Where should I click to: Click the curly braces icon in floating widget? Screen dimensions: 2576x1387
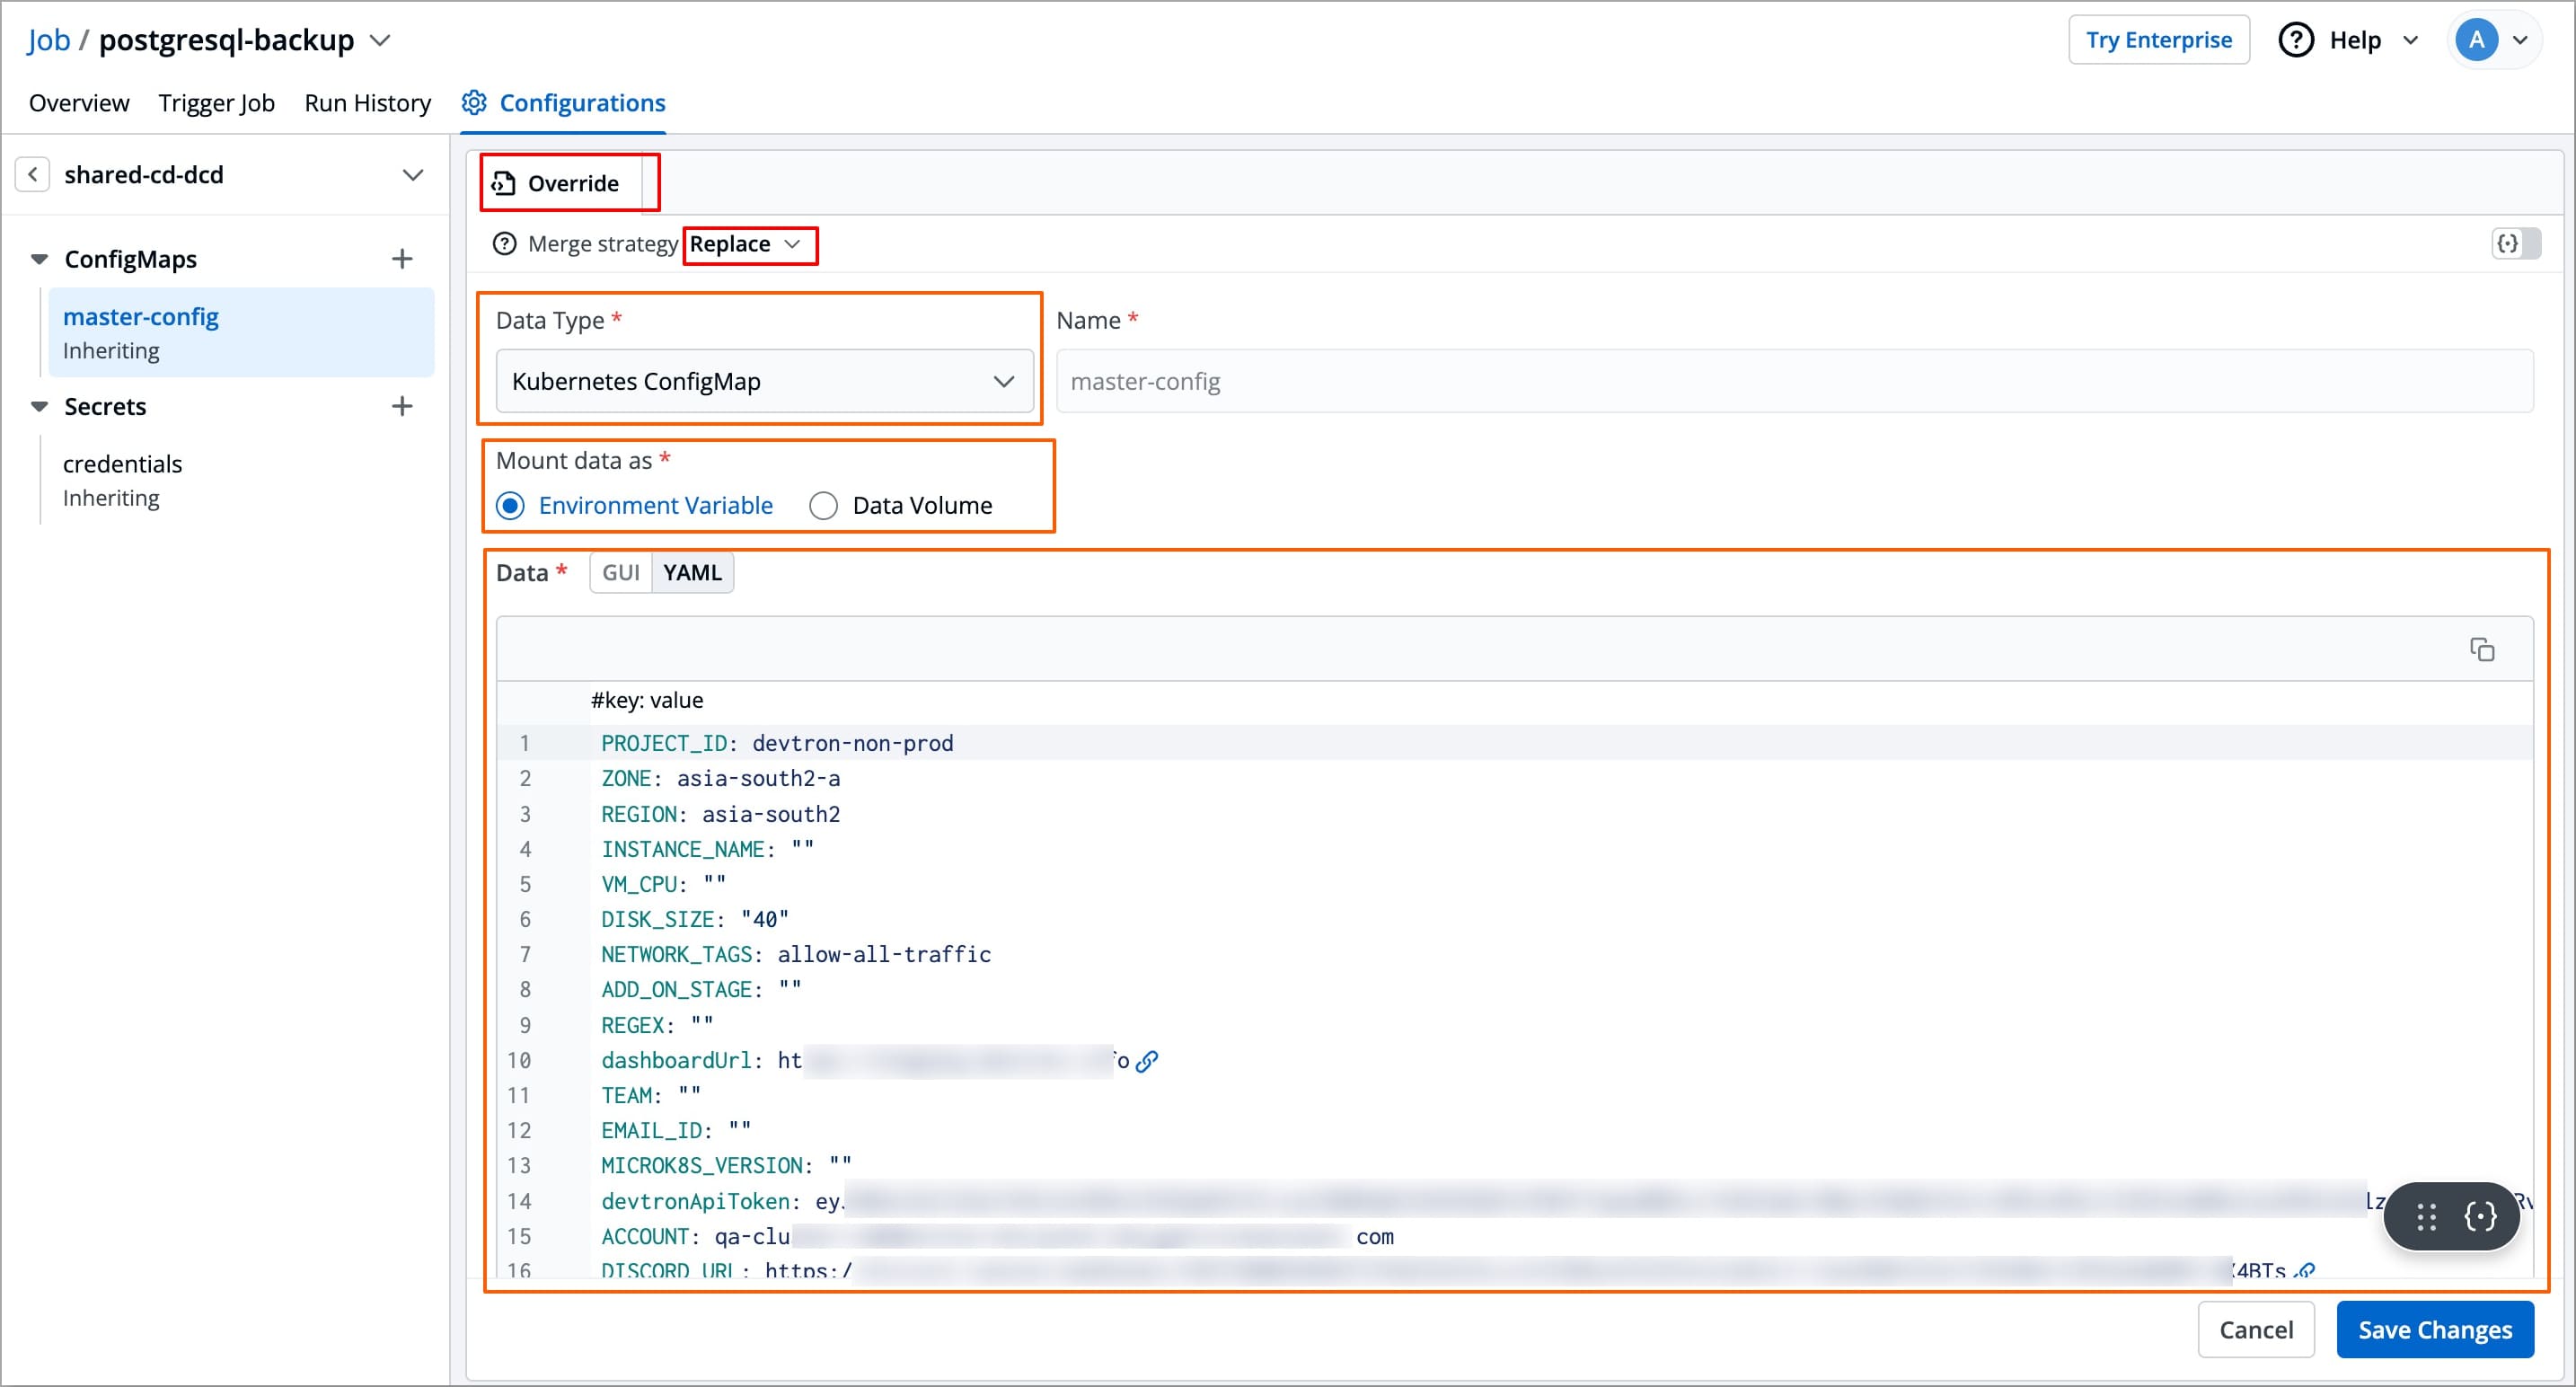[x=2480, y=1216]
